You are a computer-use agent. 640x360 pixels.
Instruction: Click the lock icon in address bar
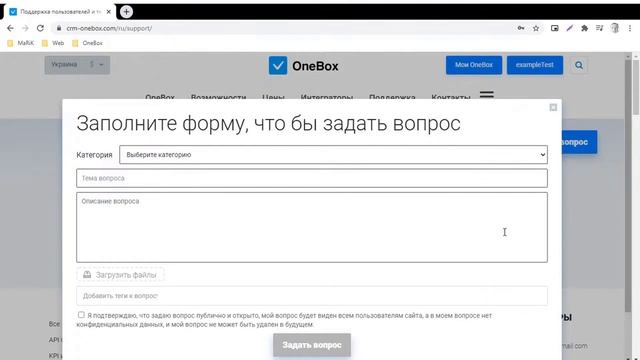59,28
